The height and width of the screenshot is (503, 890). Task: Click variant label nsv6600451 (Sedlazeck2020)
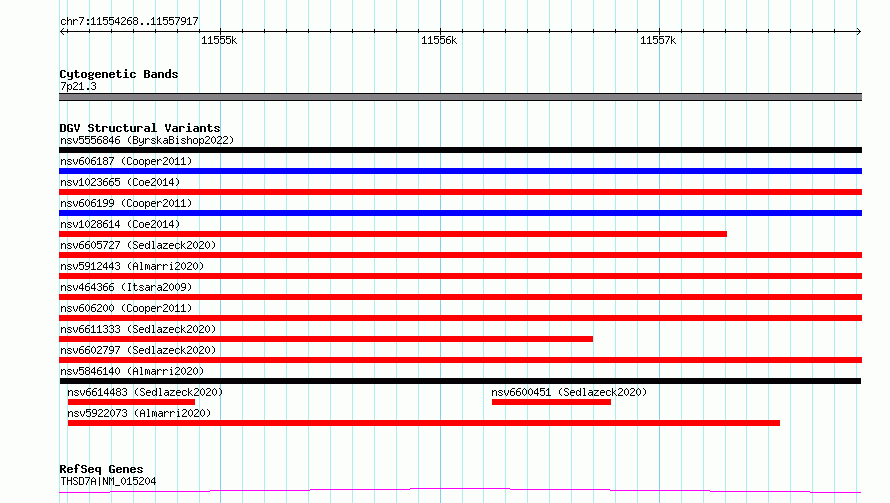[x=569, y=392]
